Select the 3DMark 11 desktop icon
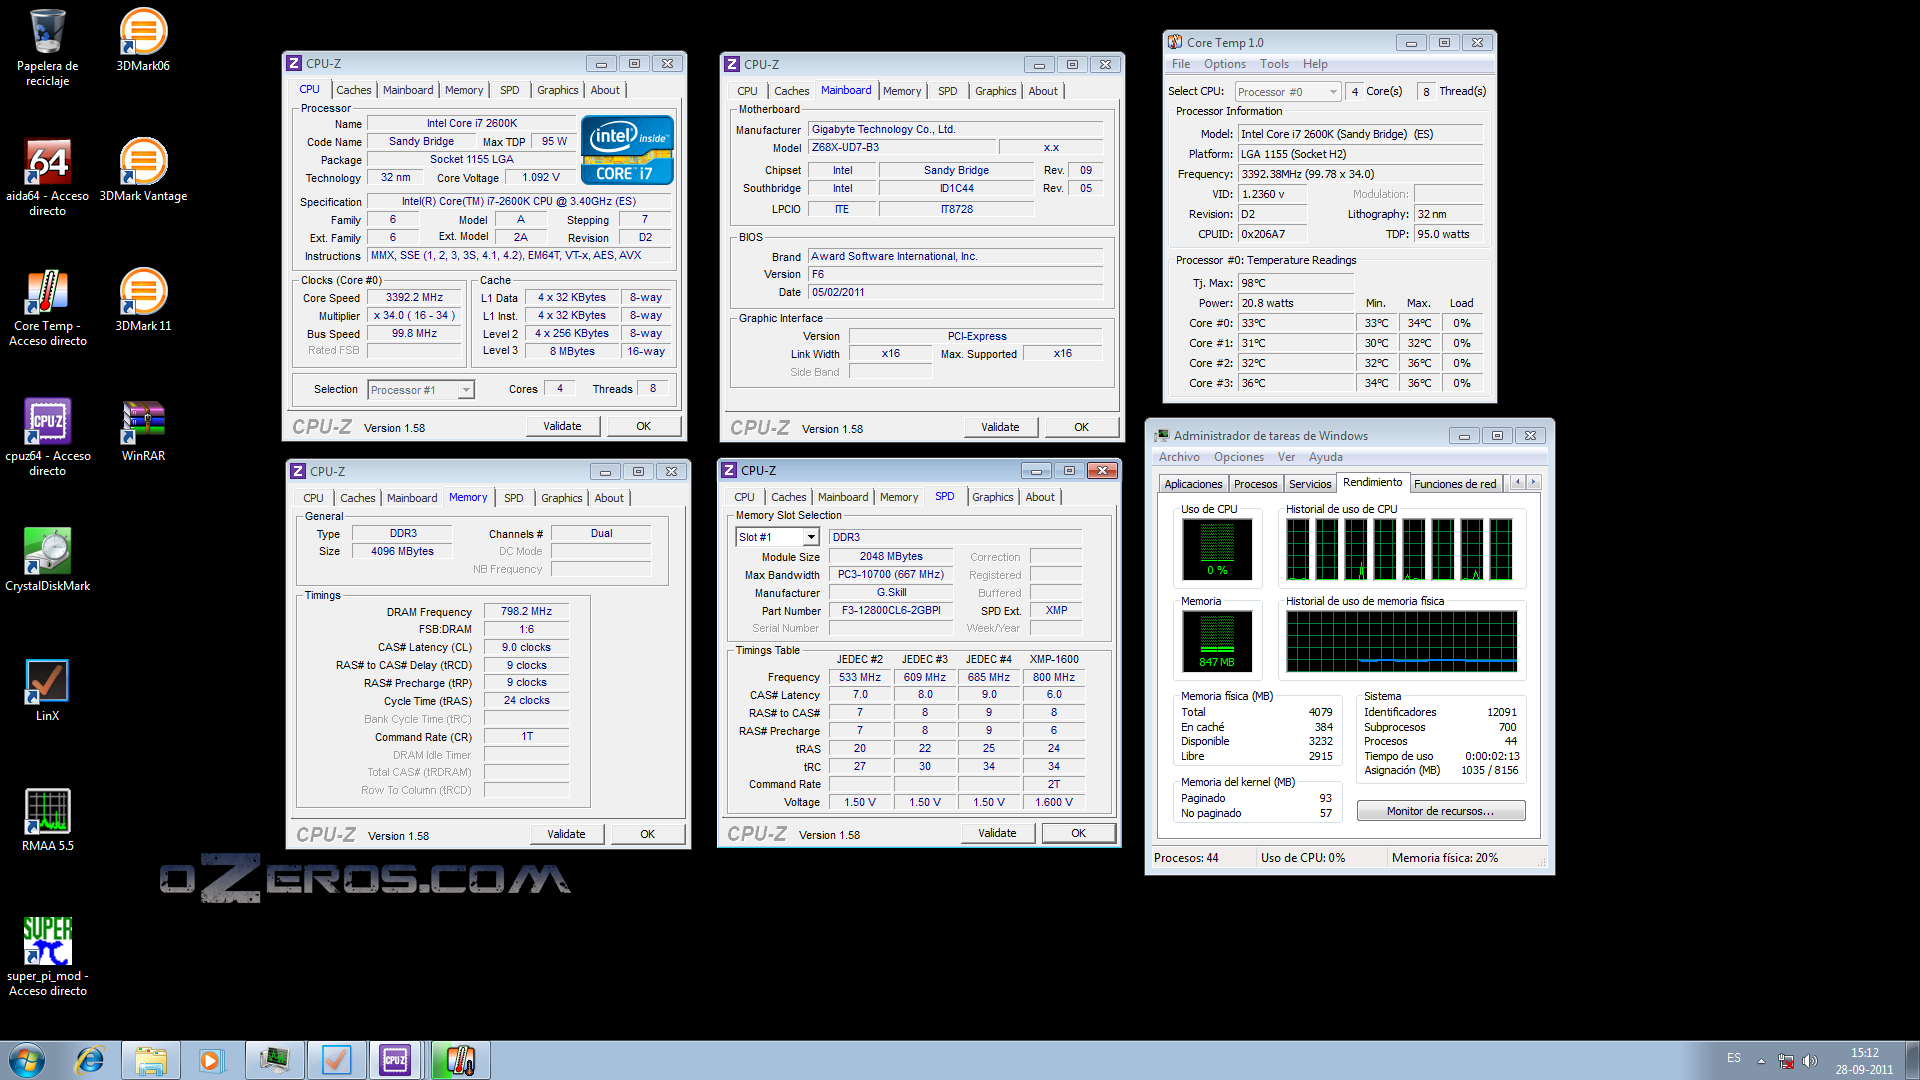The width and height of the screenshot is (1920, 1080). 143,300
